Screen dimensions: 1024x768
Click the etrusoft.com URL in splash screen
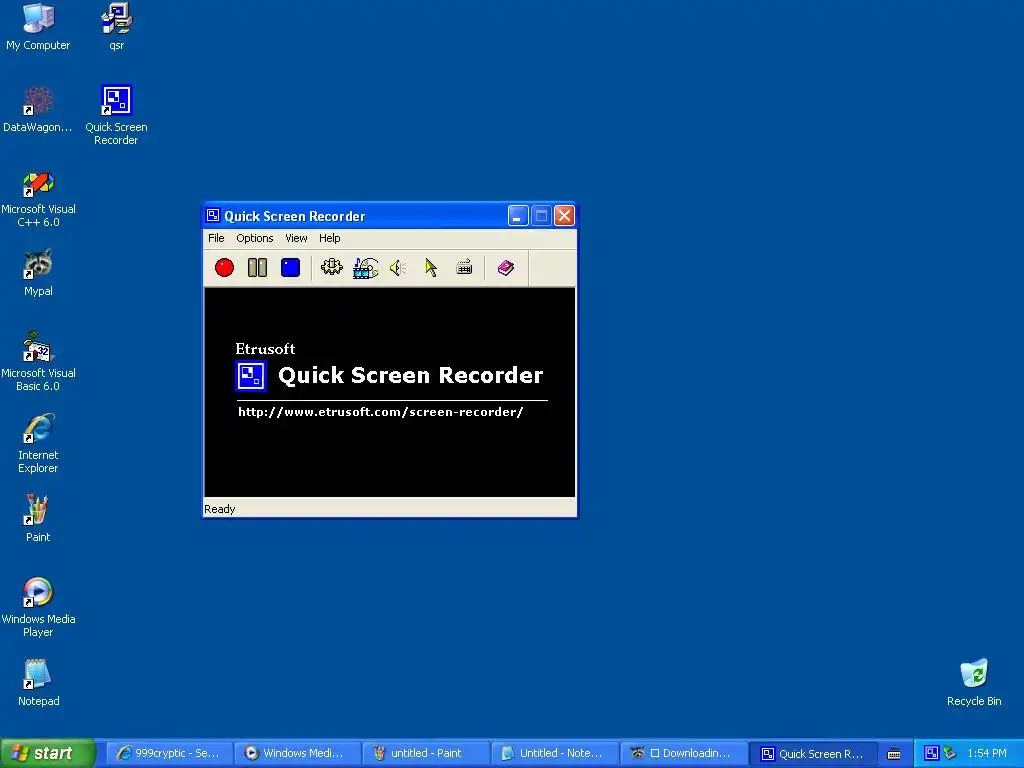[380, 411]
